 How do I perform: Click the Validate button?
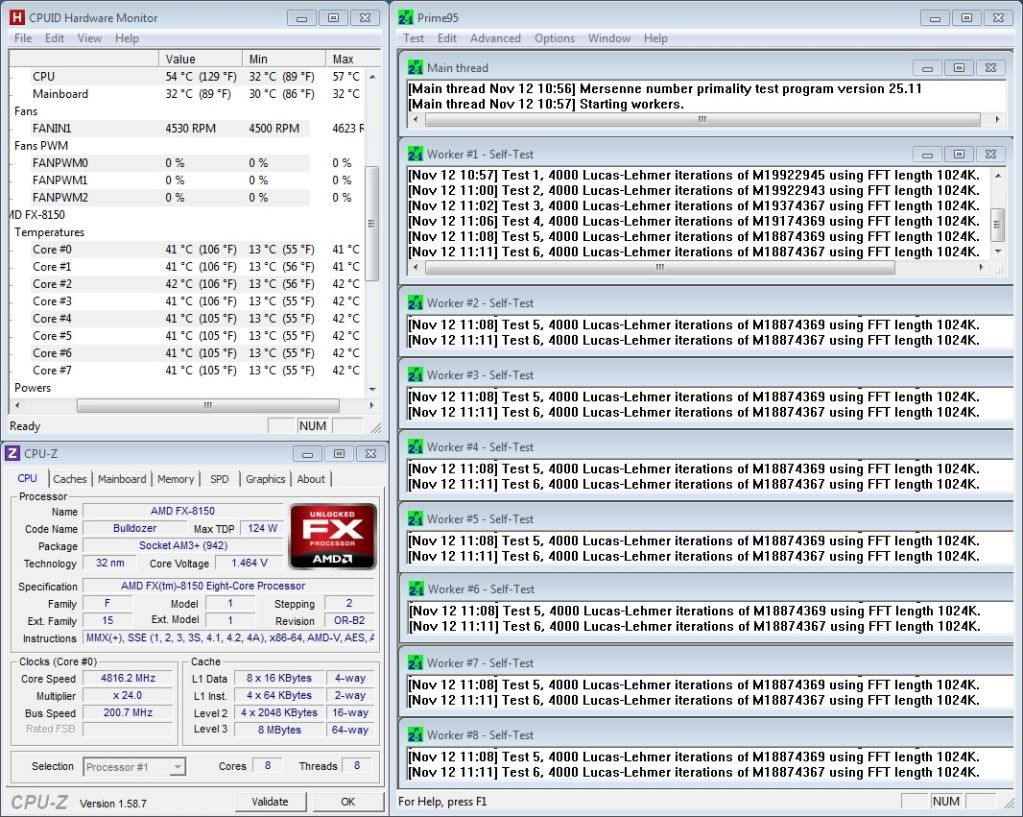pos(270,801)
